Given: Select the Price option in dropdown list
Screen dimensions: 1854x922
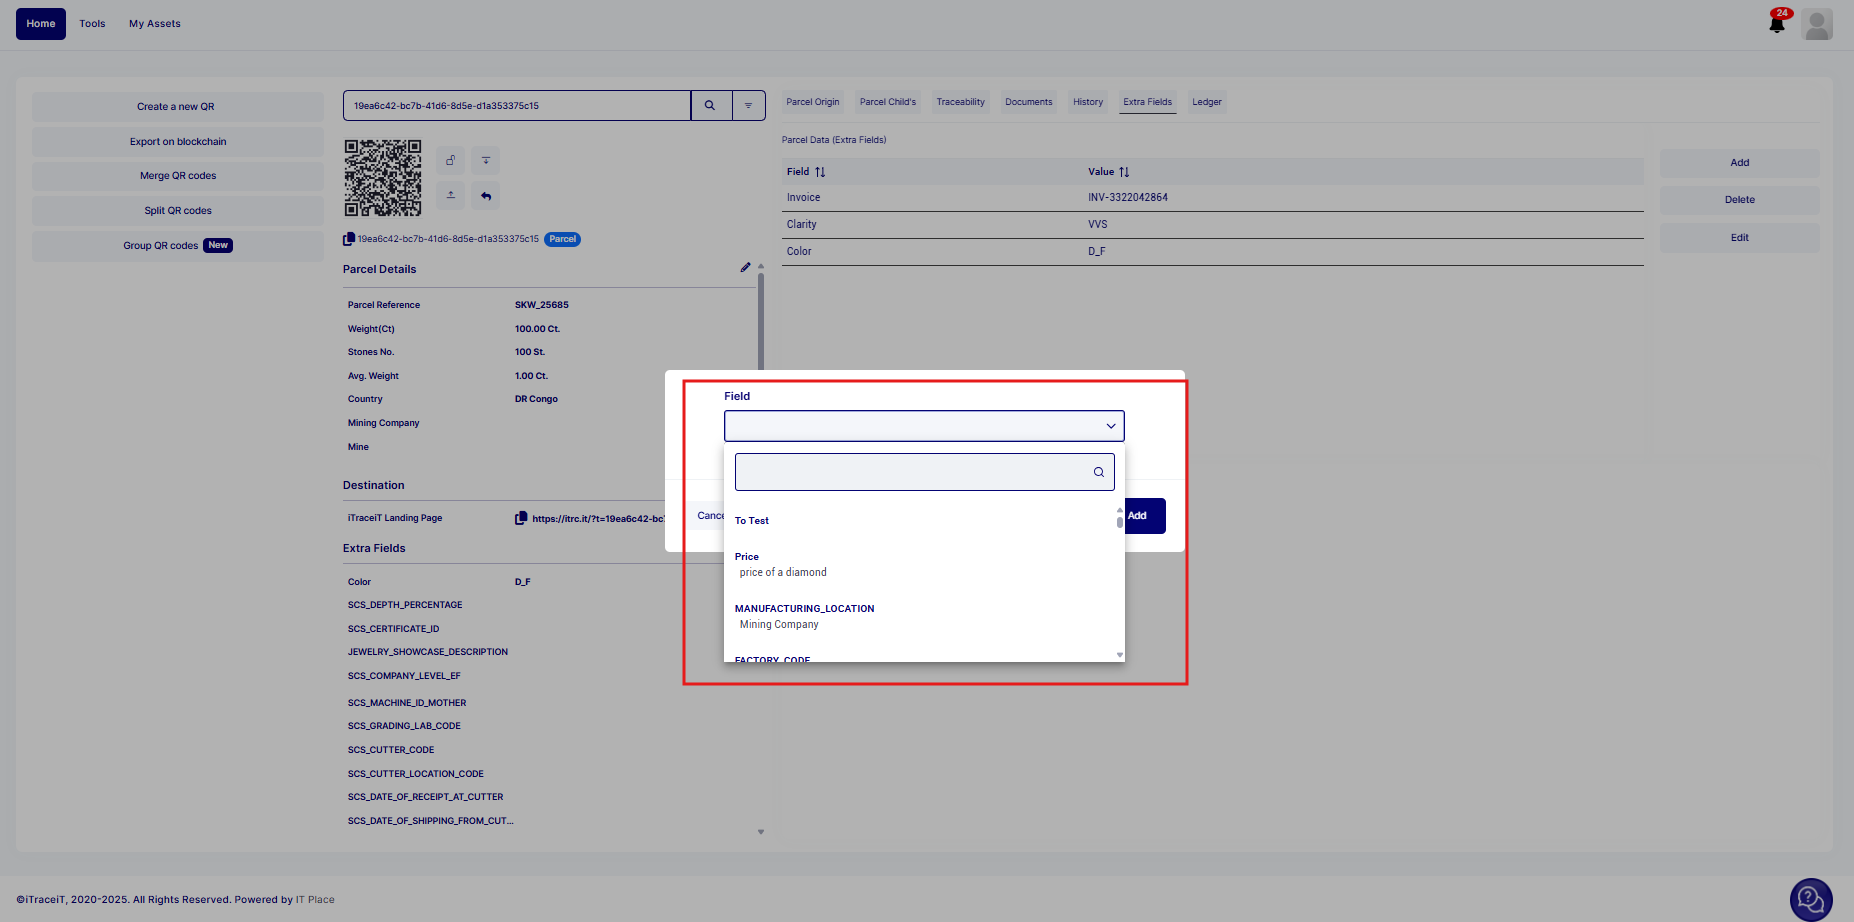Looking at the screenshot, I should [x=747, y=557].
